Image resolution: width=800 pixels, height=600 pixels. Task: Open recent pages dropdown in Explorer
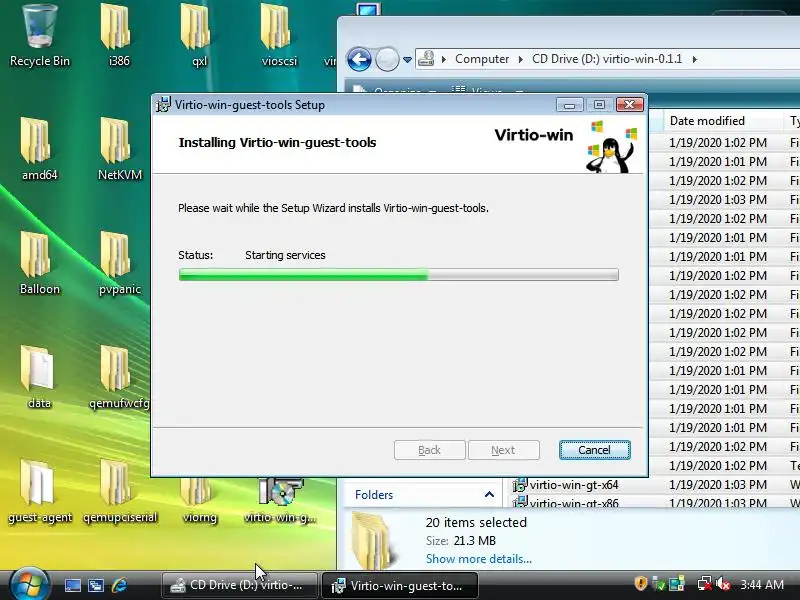407,60
